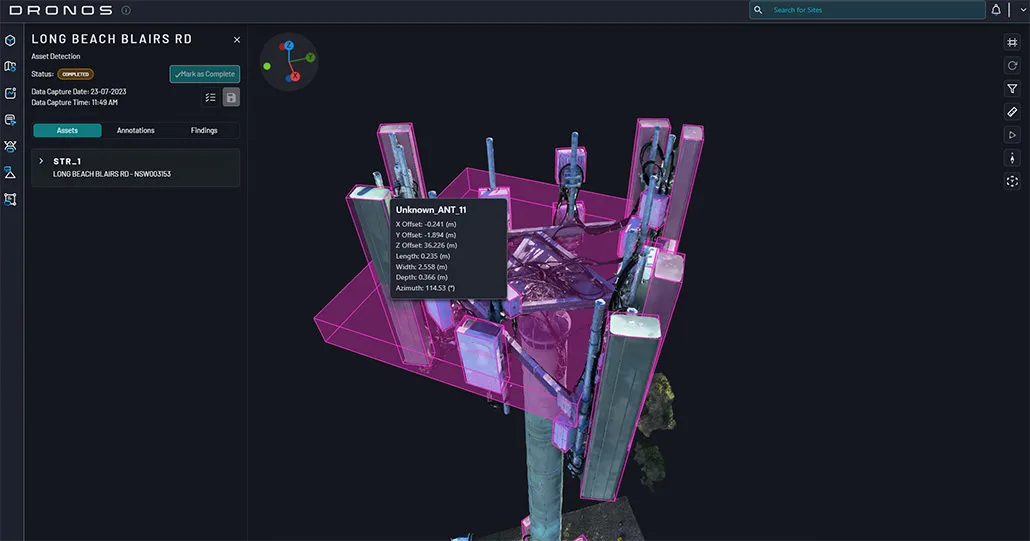Click the save disk icon button

click(x=231, y=97)
